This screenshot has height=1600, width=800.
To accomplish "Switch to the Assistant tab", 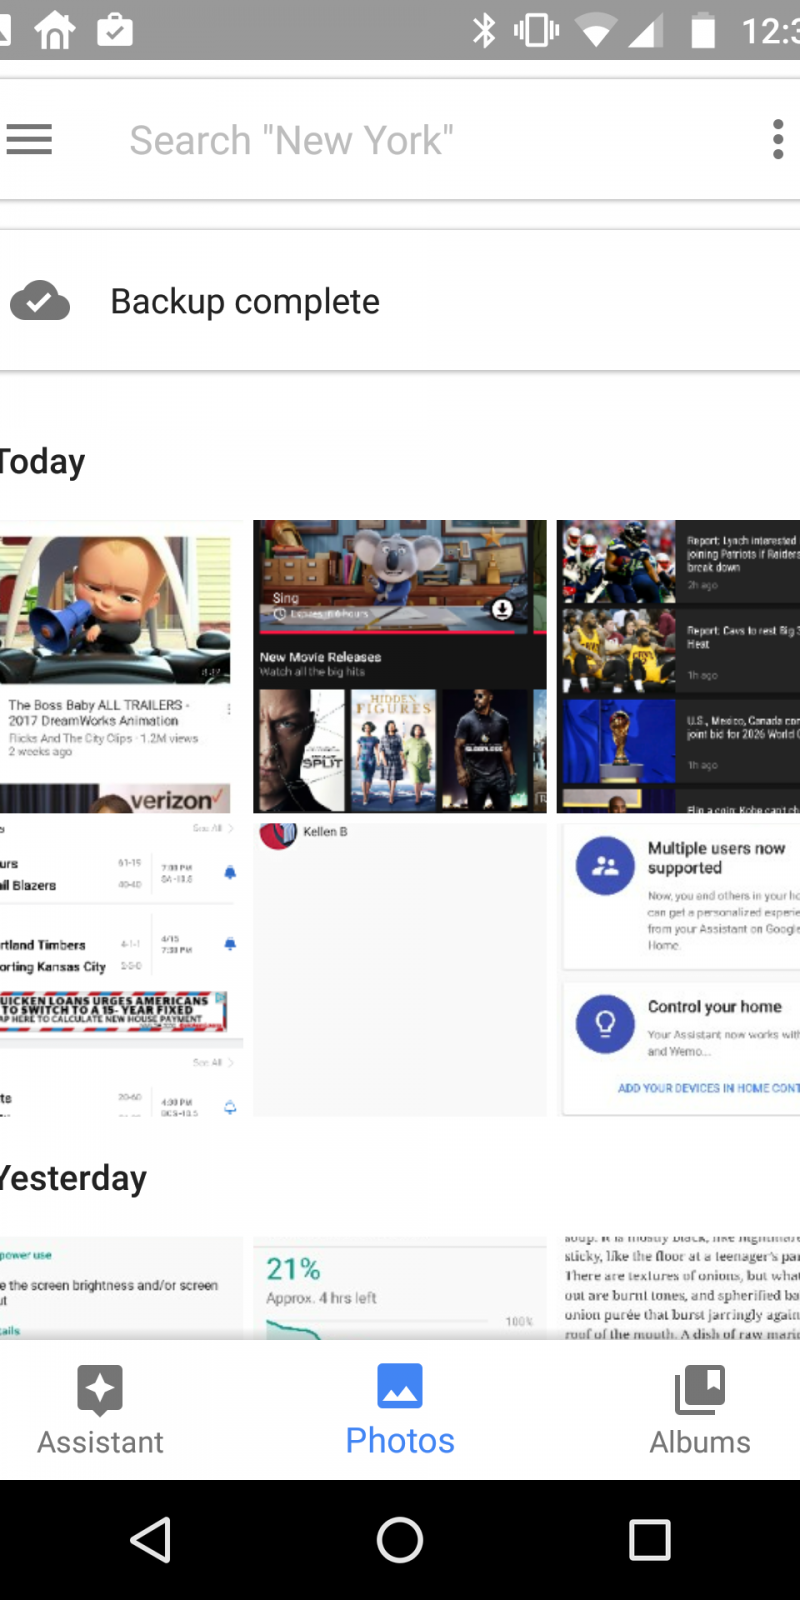I will (100, 1410).
